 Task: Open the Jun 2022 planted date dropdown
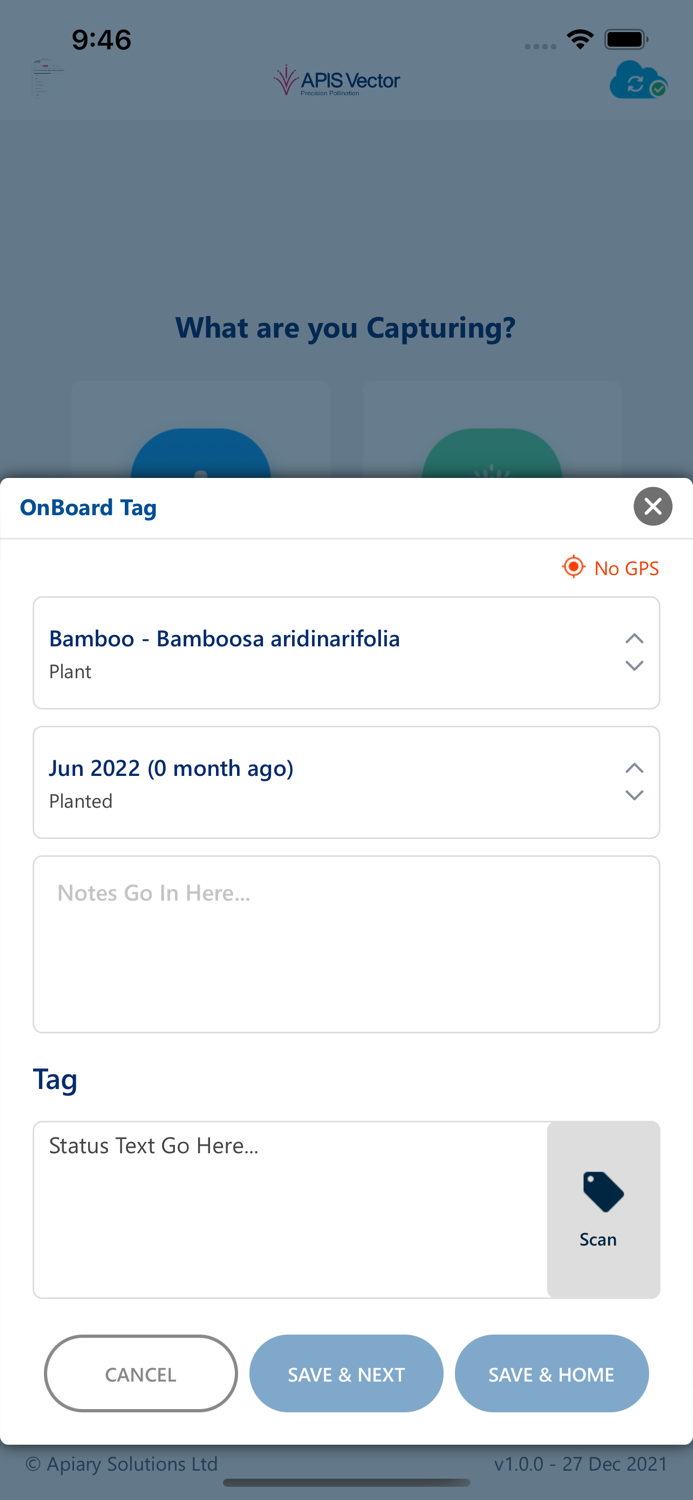pos(320,782)
